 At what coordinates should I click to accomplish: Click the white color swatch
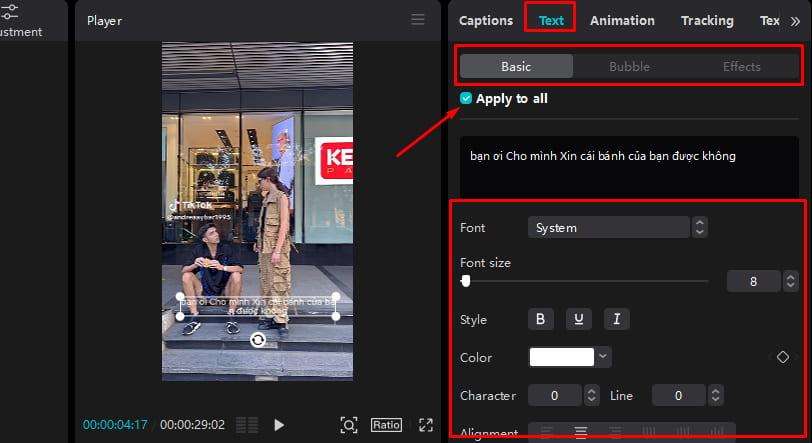pos(561,356)
